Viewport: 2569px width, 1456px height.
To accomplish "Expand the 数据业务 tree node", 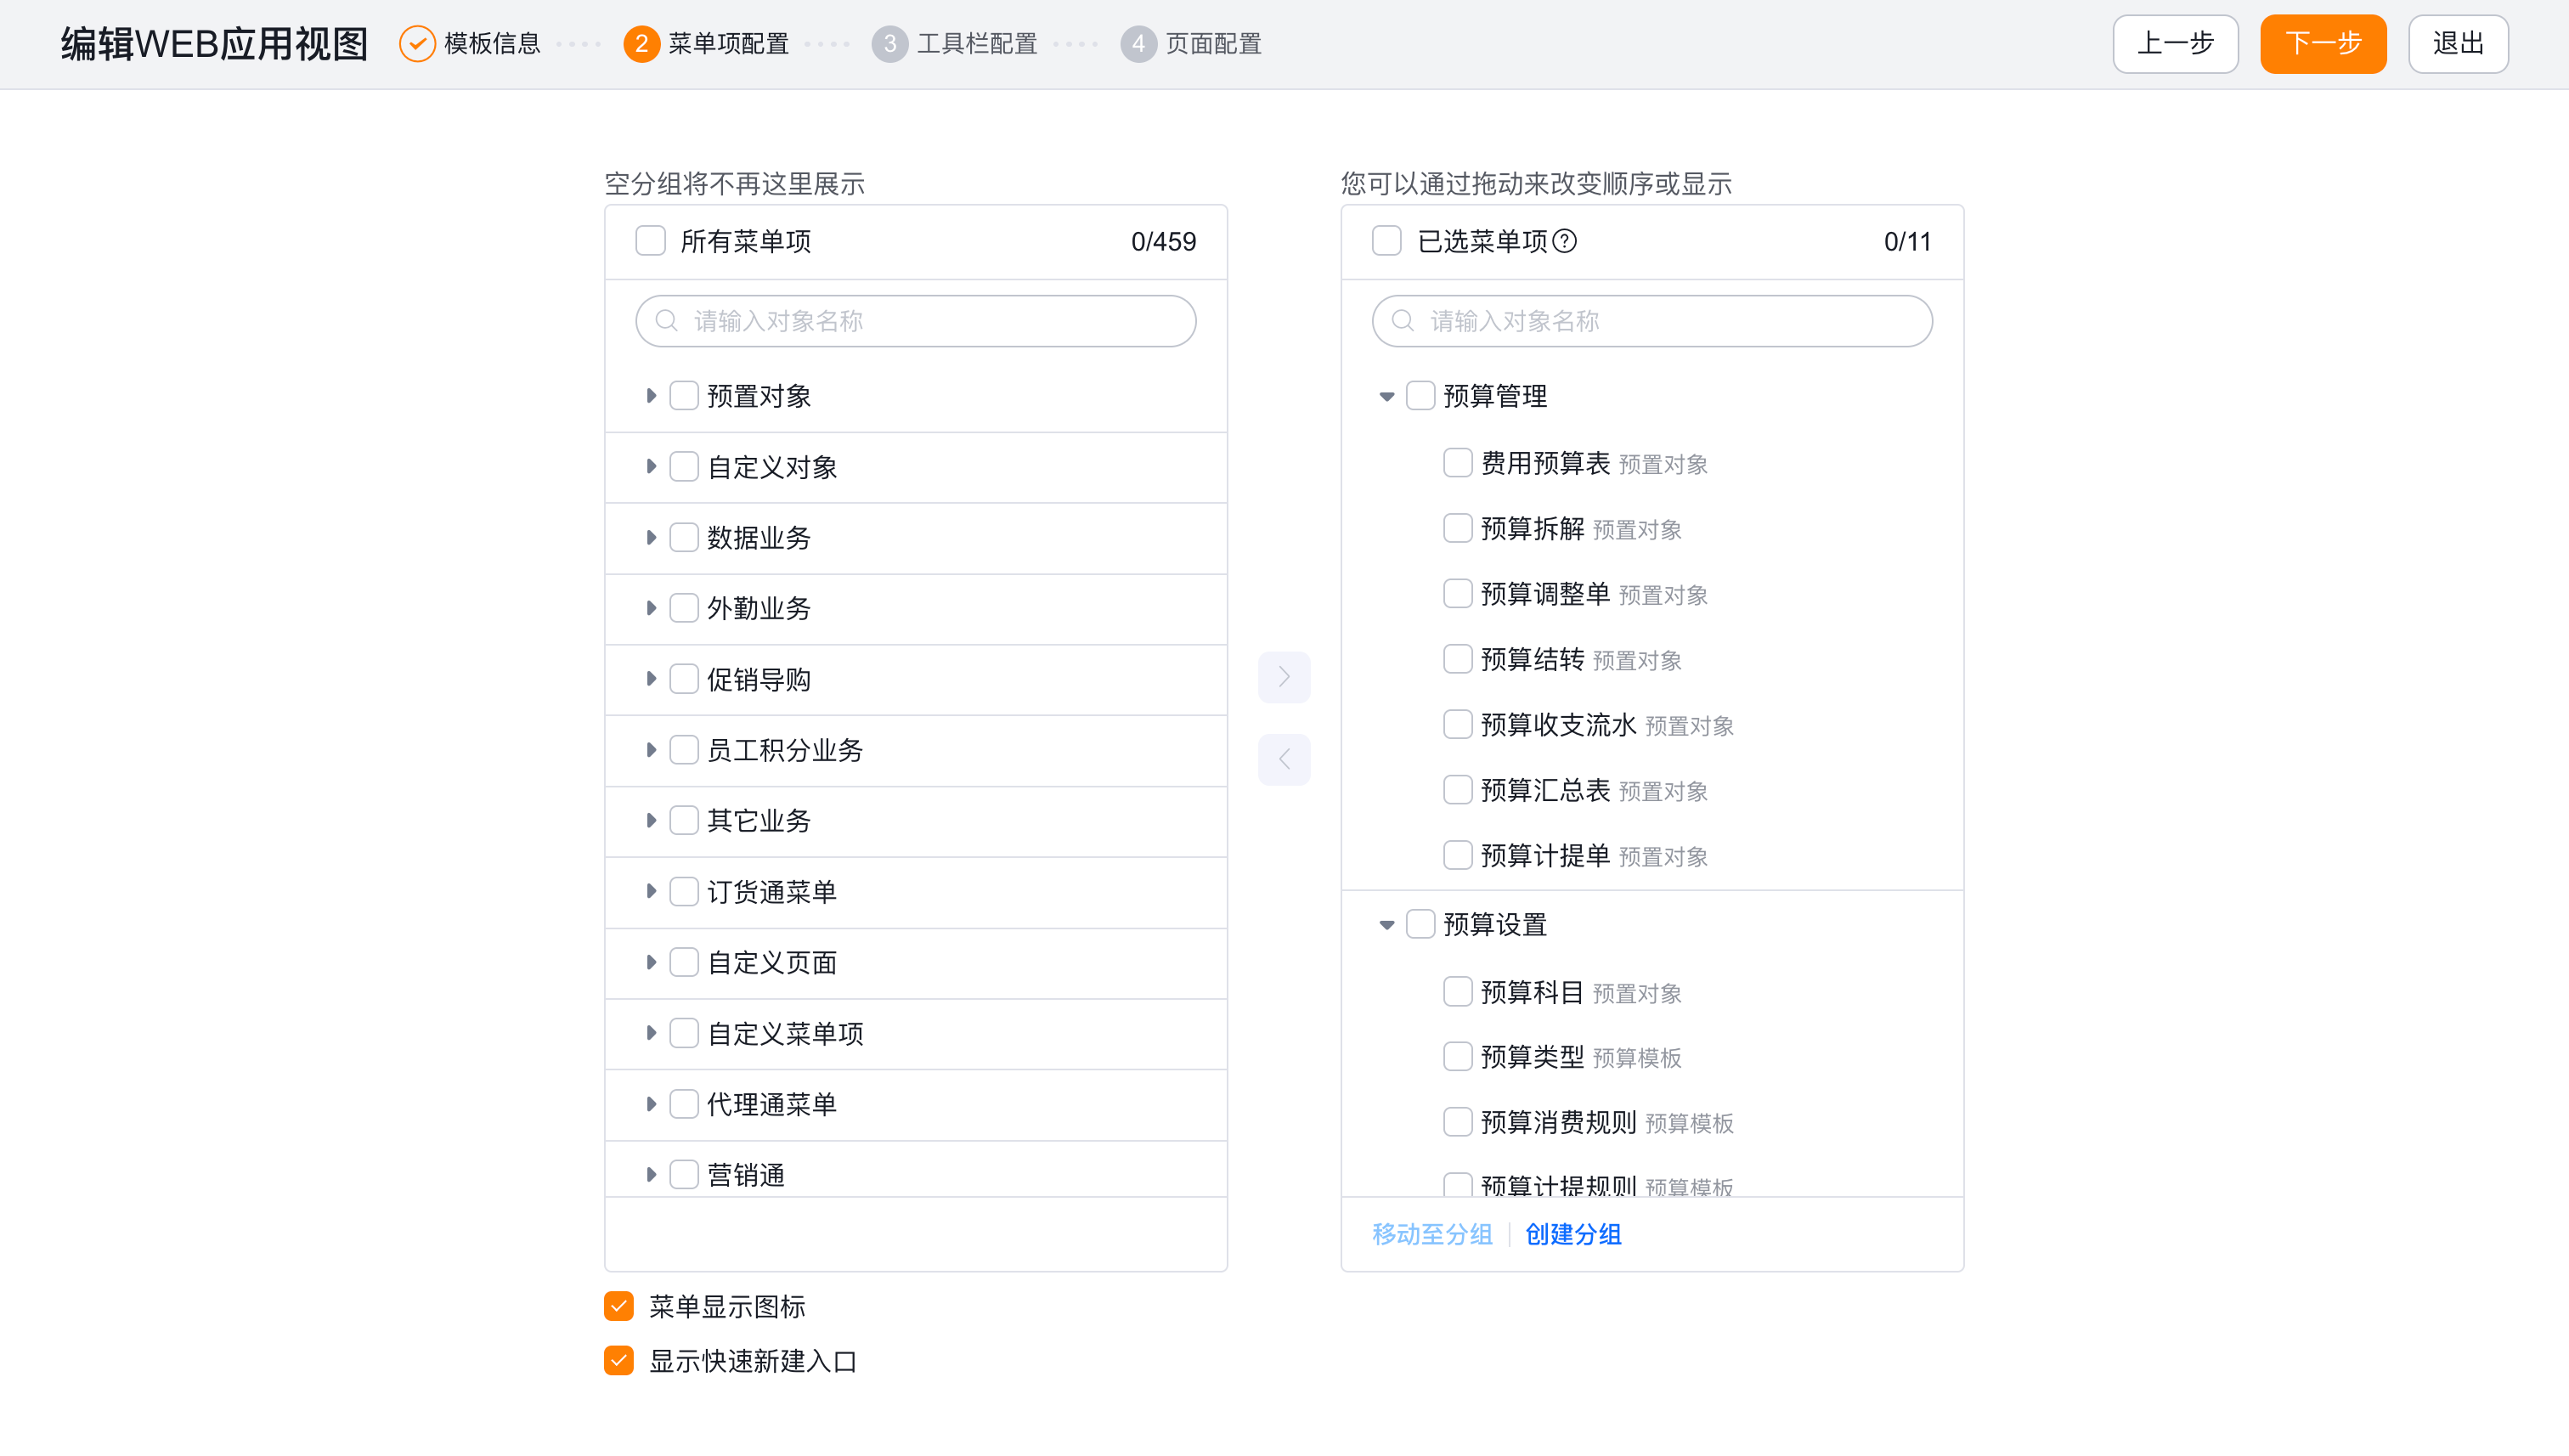I will (650, 538).
